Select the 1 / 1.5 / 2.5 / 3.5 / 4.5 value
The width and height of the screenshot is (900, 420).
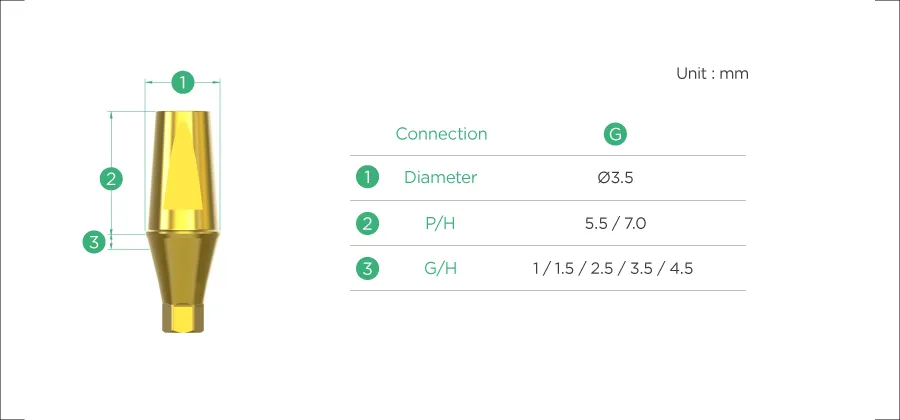[x=613, y=268]
